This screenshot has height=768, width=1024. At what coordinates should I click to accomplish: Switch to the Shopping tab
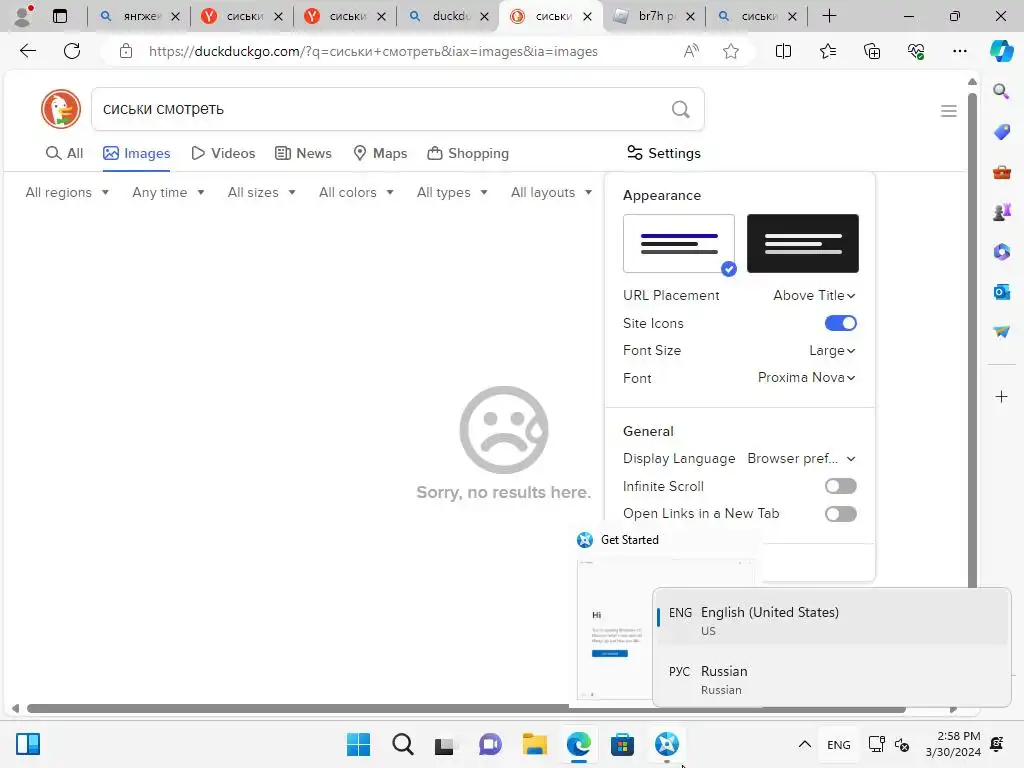click(x=468, y=153)
